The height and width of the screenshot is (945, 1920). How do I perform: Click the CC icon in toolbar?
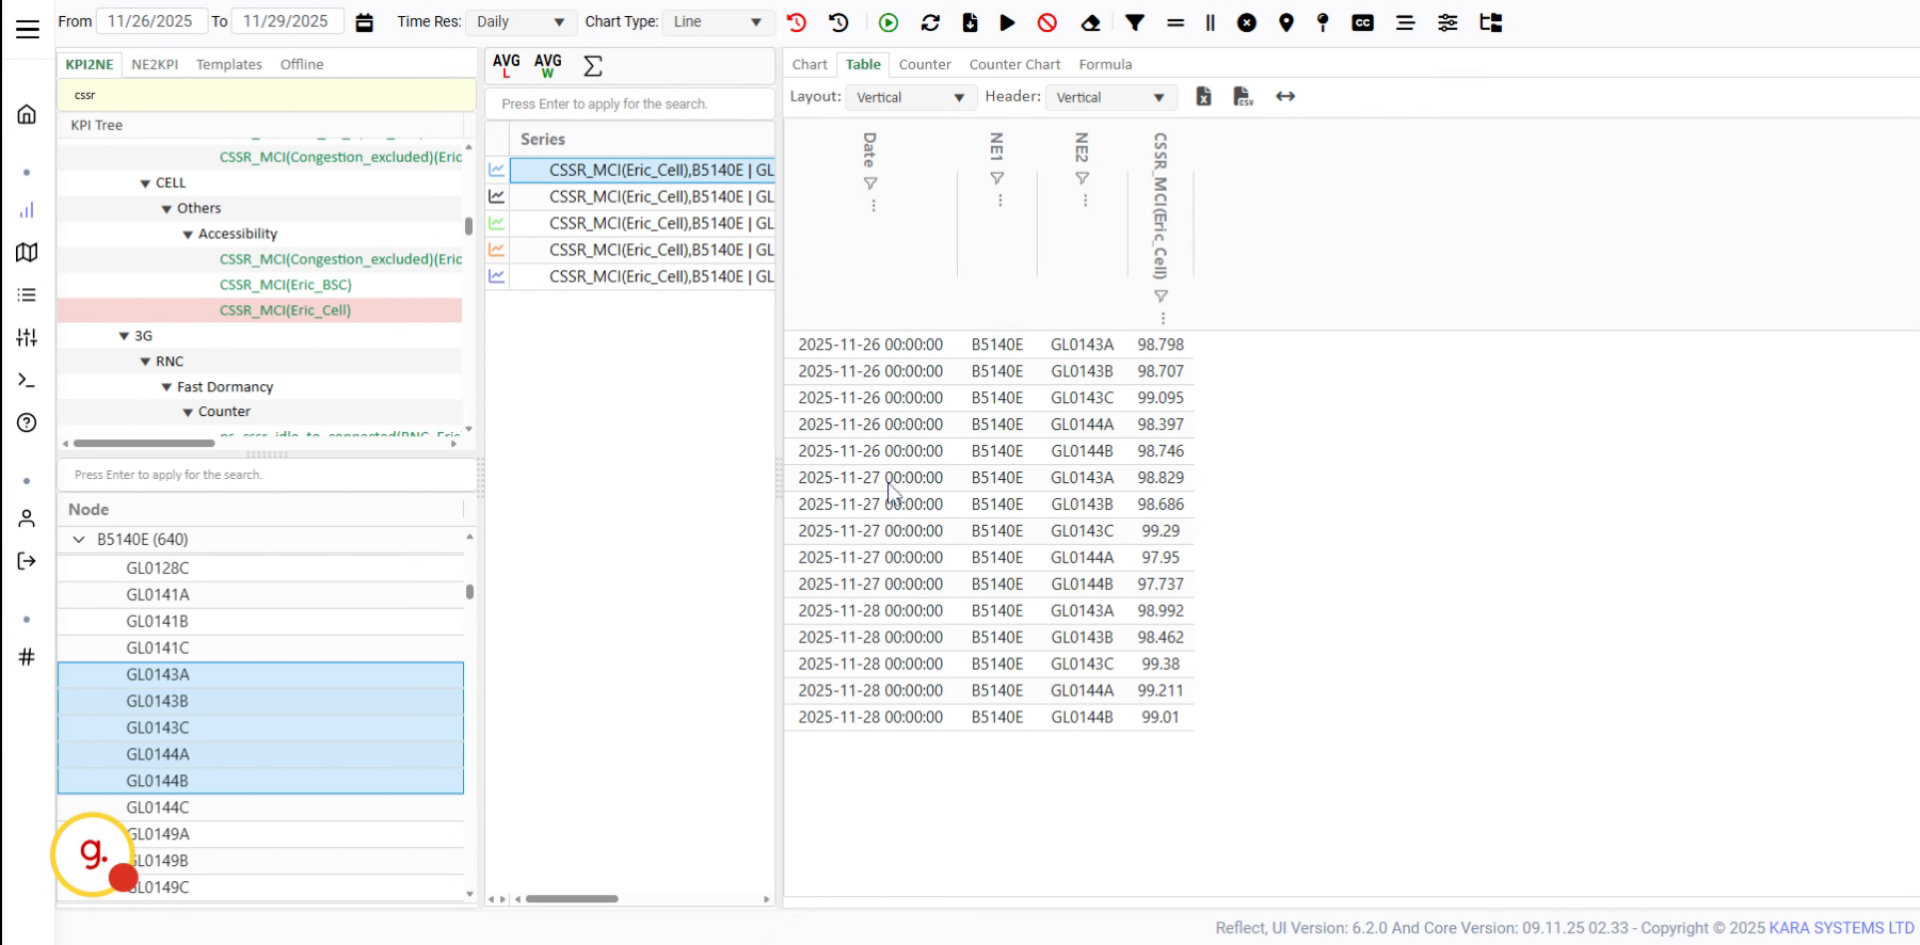pyautogui.click(x=1363, y=22)
